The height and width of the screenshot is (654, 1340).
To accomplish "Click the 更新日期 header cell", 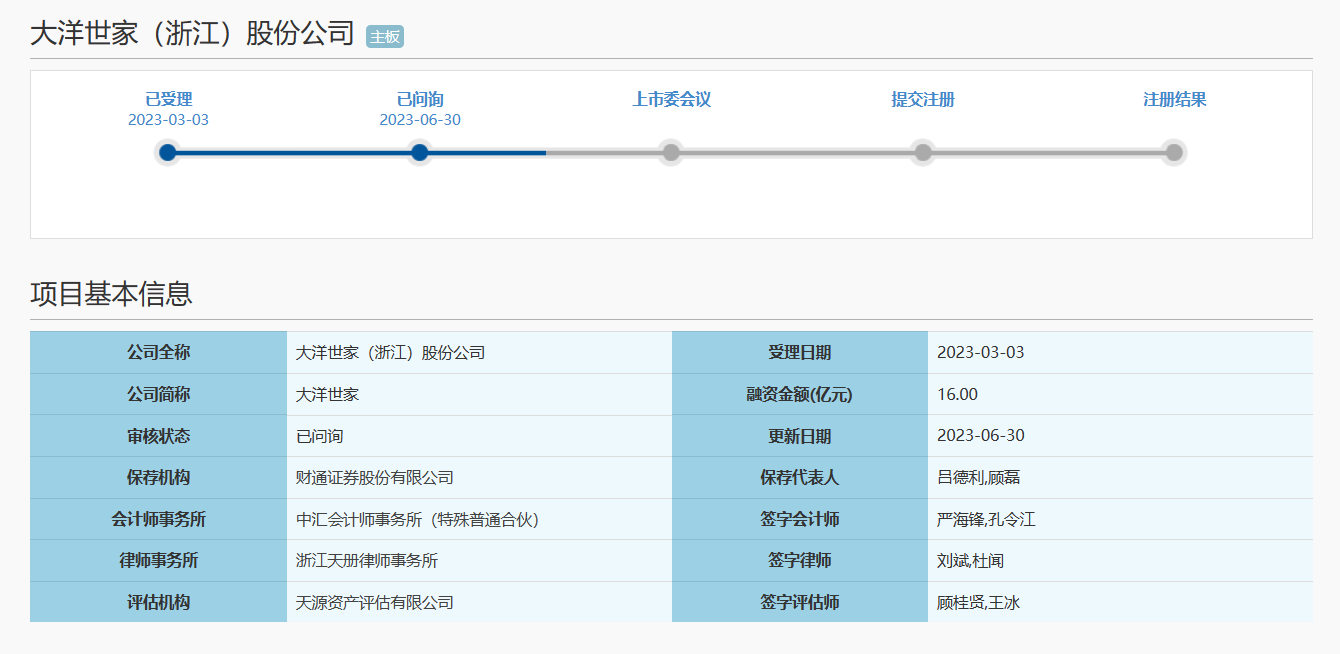I will point(800,436).
